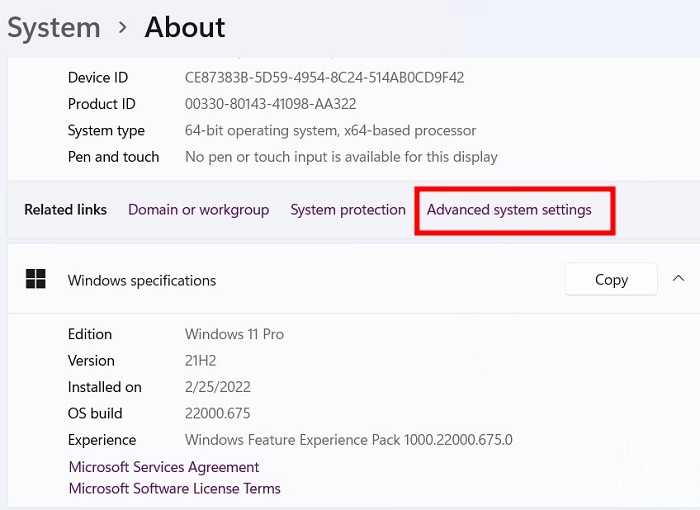Open Advanced system settings link

pos(509,209)
